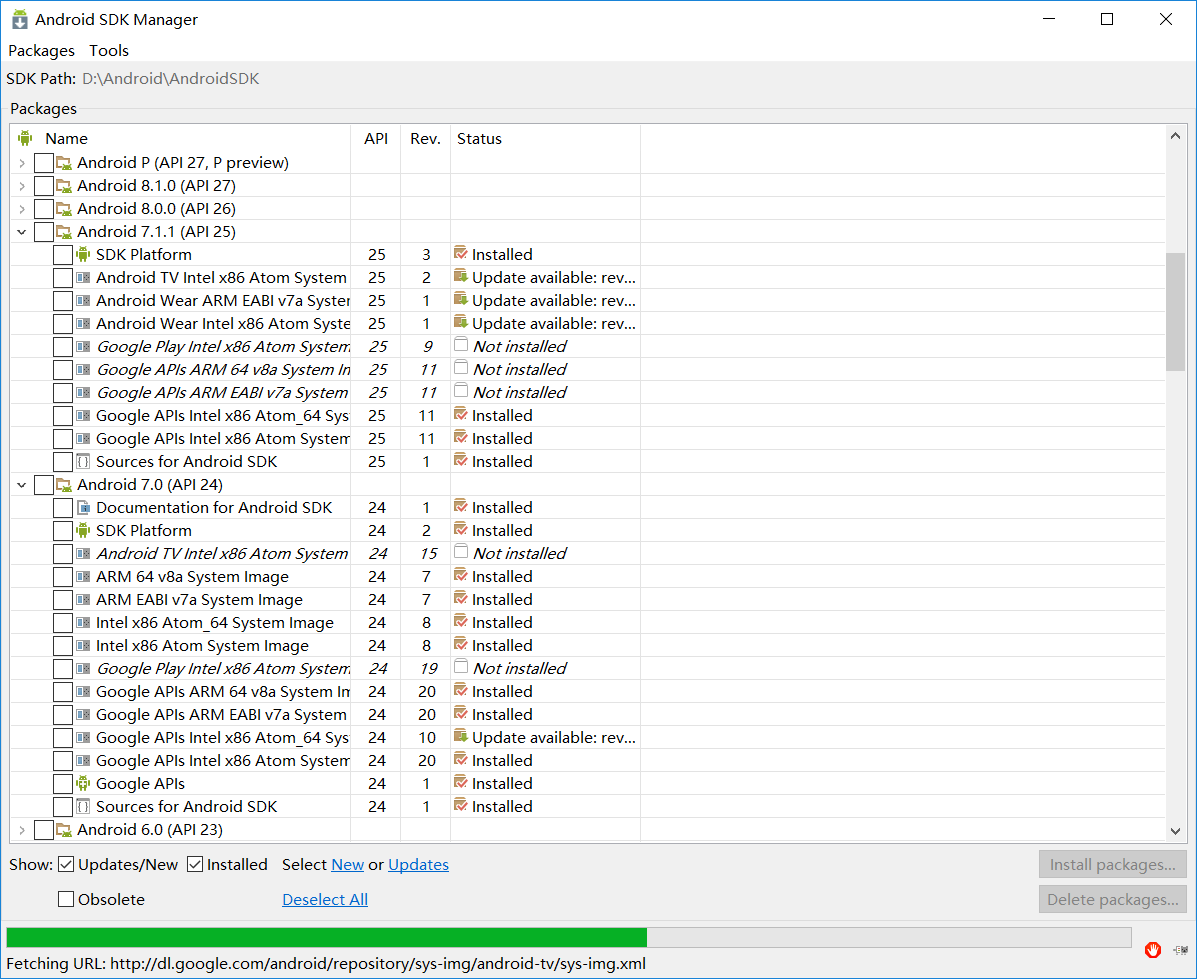1197x979 pixels.
Task: Tick checkbox for Android Wear Intel x86 Atom
Action: (63, 324)
